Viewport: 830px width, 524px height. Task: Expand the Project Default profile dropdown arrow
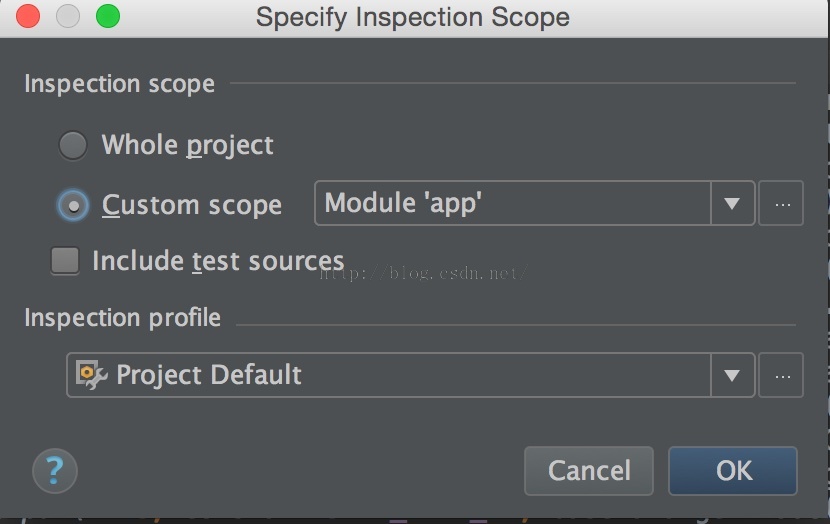coord(732,375)
